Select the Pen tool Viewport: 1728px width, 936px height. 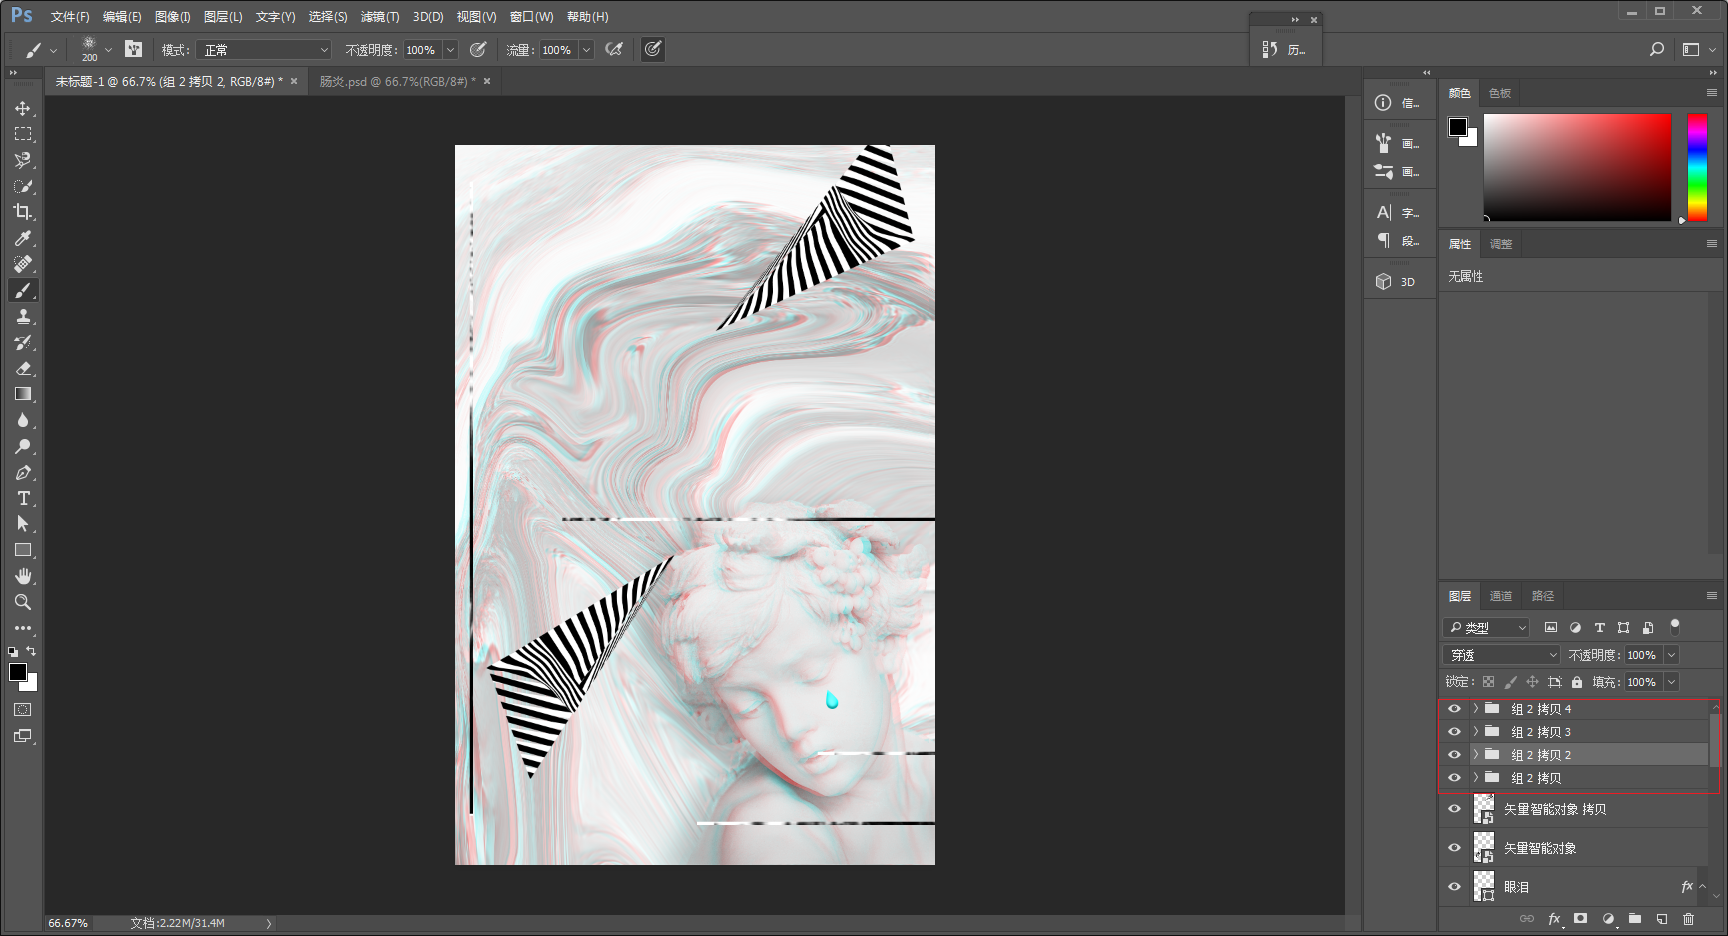click(23, 472)
